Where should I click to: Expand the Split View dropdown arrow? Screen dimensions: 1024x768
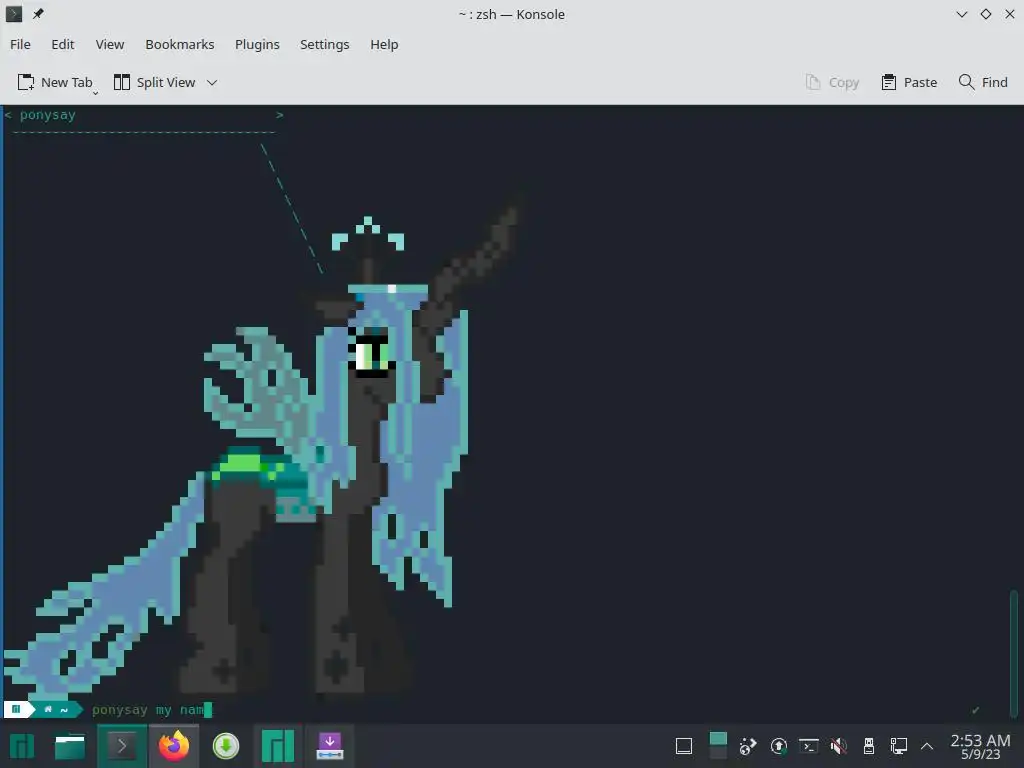tap(212, 82)
